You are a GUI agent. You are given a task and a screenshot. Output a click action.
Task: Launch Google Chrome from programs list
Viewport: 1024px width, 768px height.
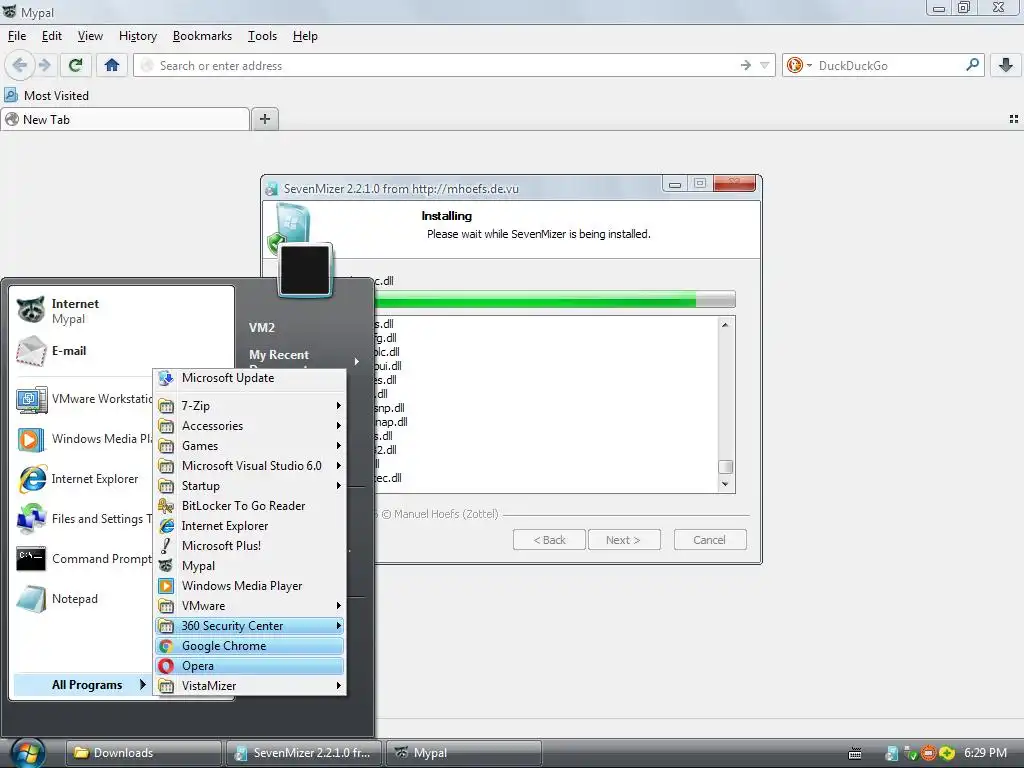pos(250,646)
